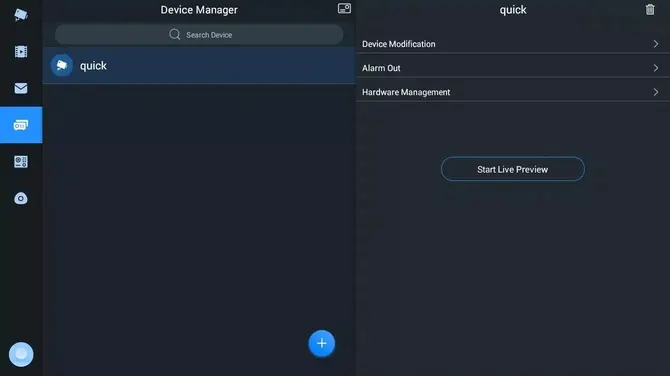Viewport: 670px width, 376px height.
Task: Select Device Manager icon in sidebar
Action: click(x=21, y=125)
